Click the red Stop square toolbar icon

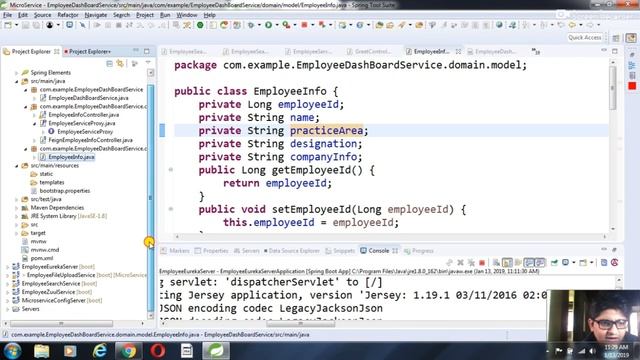click(304, 25)
